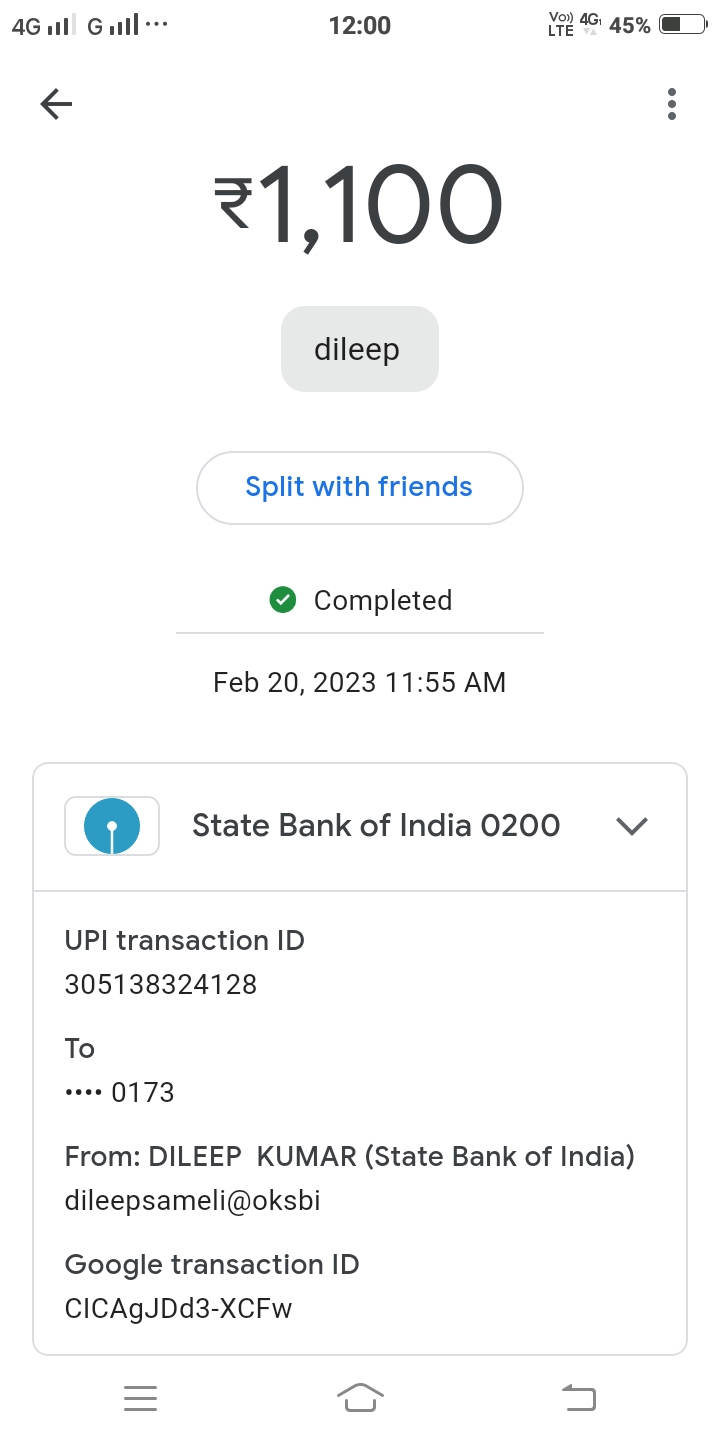Tap the green Completed checkmark icon
This screenshot has height=1440, width=720.
[283, 600]
